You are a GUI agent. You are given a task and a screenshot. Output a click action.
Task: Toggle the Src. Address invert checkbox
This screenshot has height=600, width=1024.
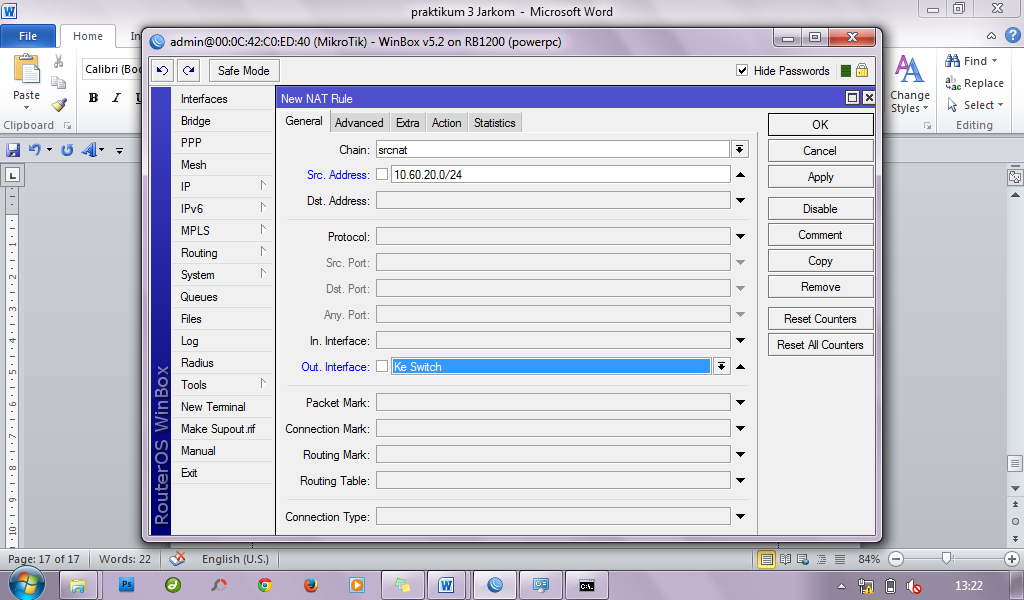click(382, 174)
